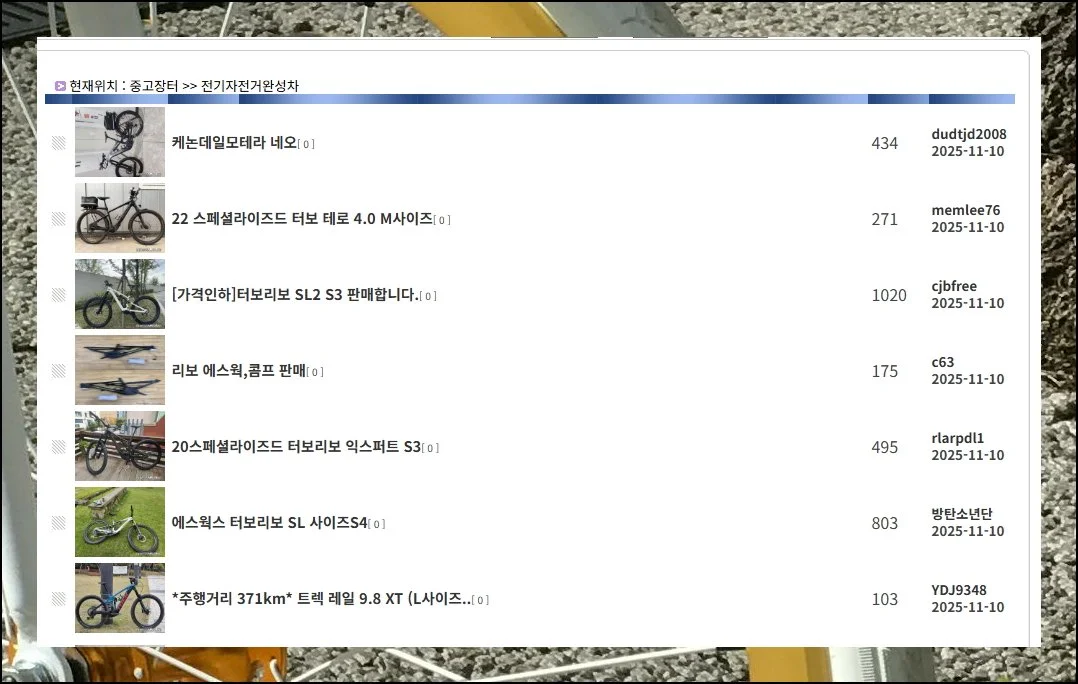
Task: Open 중고장터 in the breadcrumb path
Action: pyautogui.click(x=153, y=86)
